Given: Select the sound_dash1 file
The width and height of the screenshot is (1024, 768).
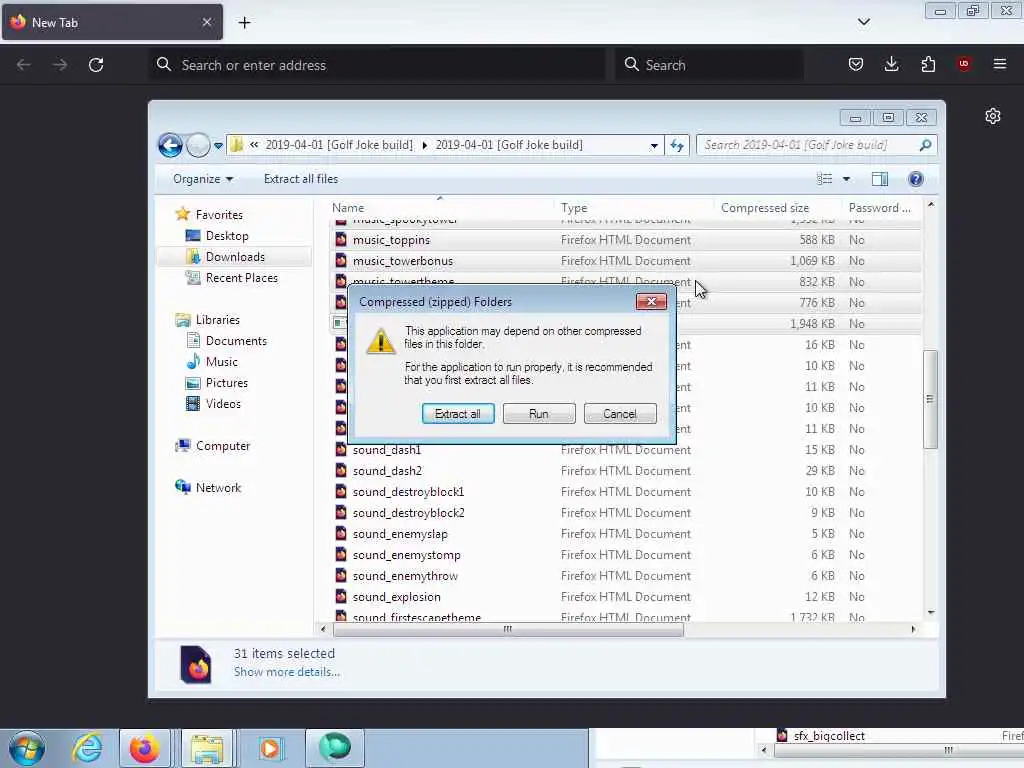Looking at the screenshot, I should click(387, 450).
